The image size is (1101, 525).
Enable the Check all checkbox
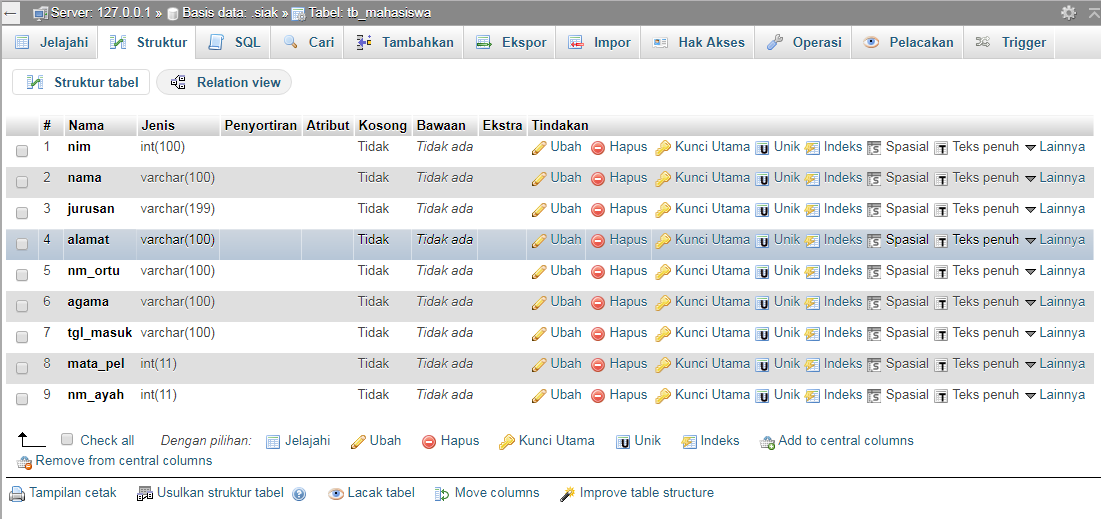click(x=67, y=439)
